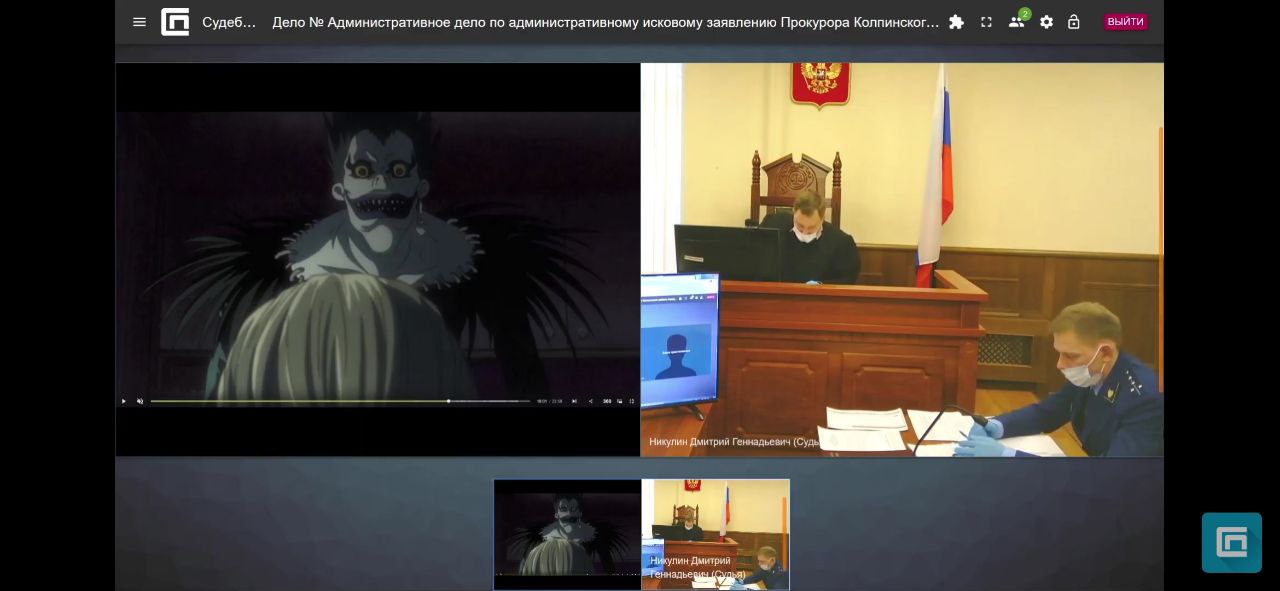The width and height of the screenshot is (1280, 591).
Task: Open the settings gear in the header
Action: coord(1046,22)
